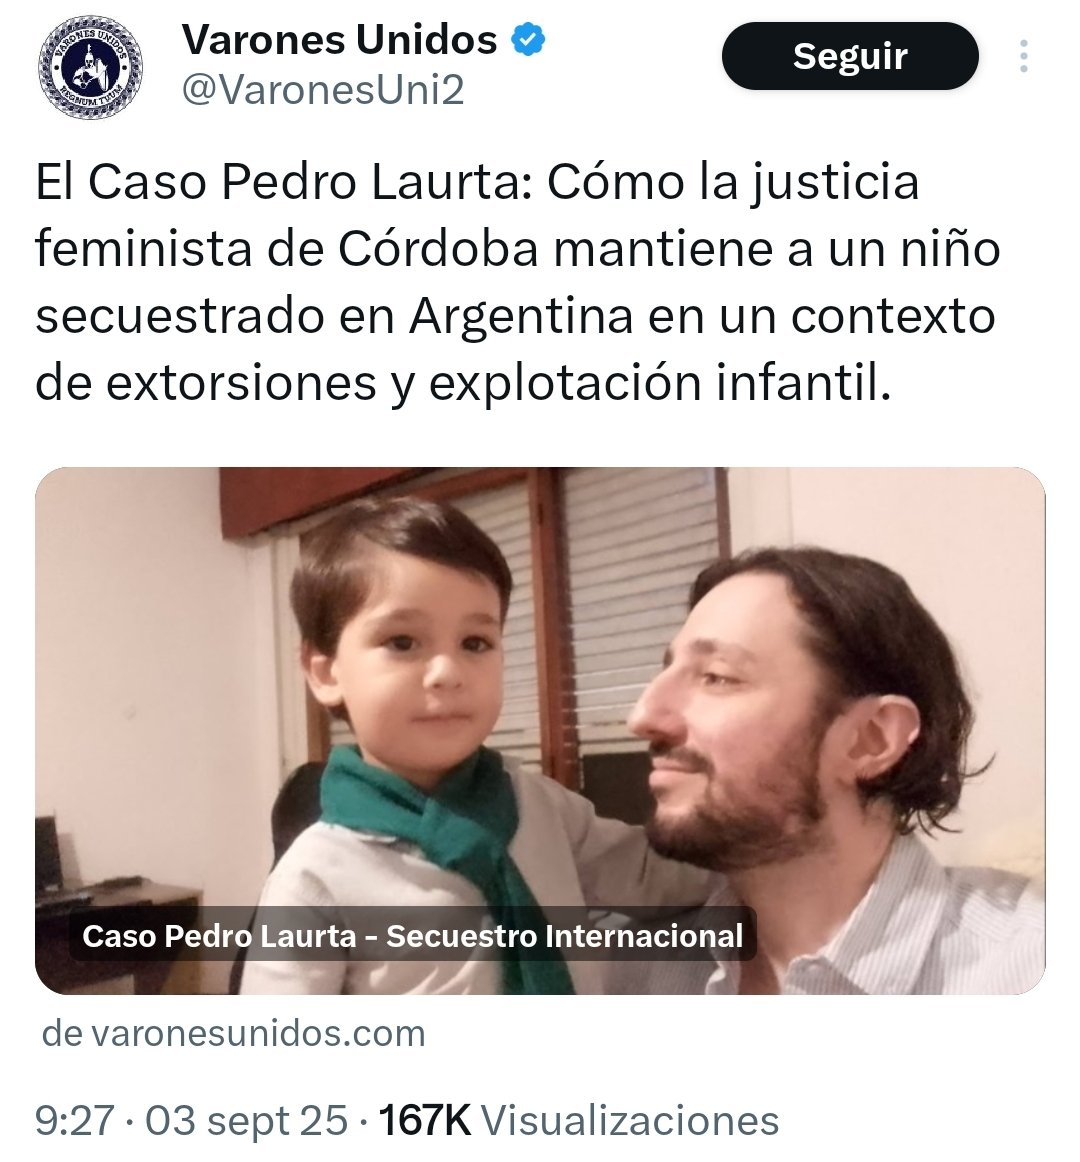The height and width of the screenshot is (1162, 1080).
Task: Follow the account with the Seguir button
Action: (x=849, y=56)
